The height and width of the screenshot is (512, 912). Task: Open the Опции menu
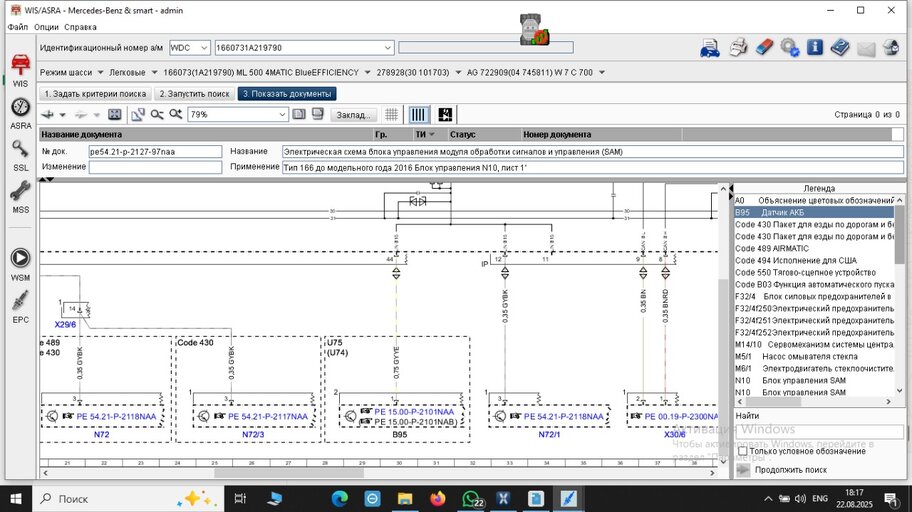(46, 27)
